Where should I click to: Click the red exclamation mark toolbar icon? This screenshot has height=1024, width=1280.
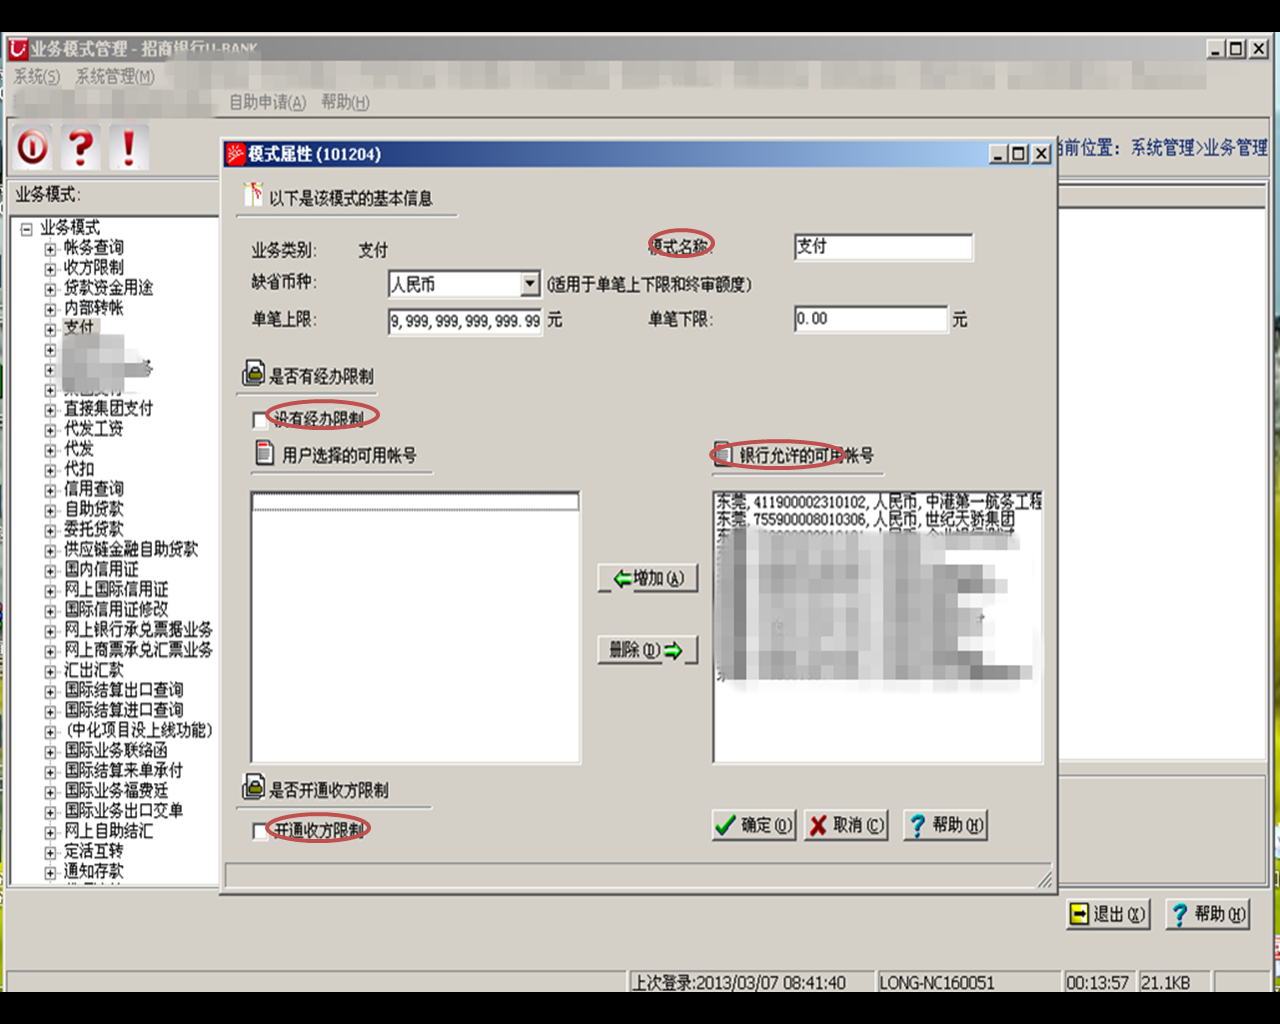coord(129,148)
